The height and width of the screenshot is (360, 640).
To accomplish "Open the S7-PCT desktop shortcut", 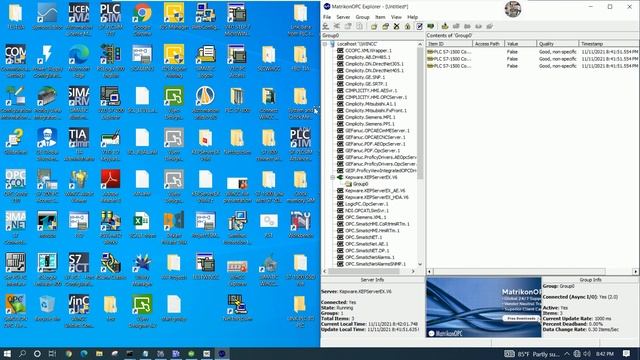I will tap(79, 269).
